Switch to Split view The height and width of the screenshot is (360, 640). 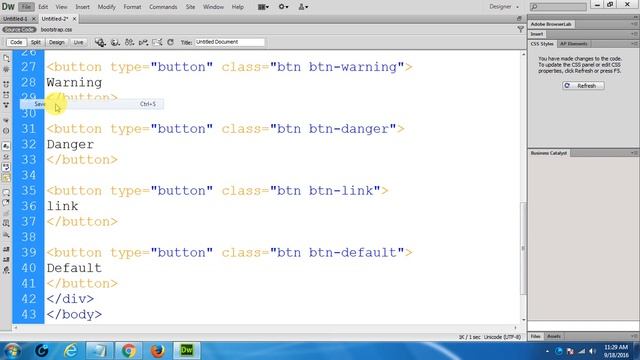tap(36, 42)
